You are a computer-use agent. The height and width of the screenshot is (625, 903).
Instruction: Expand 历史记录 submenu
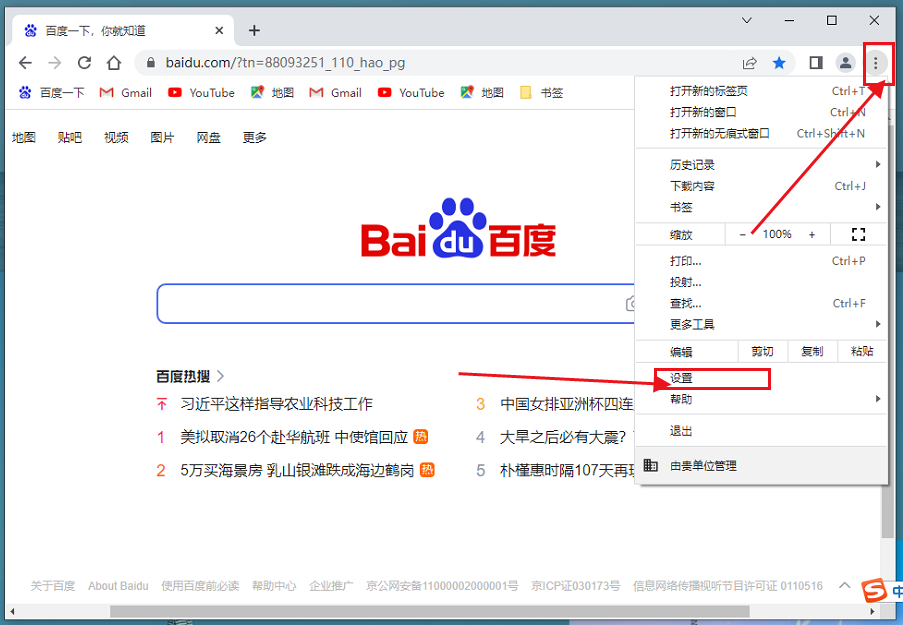click(761, 165)
